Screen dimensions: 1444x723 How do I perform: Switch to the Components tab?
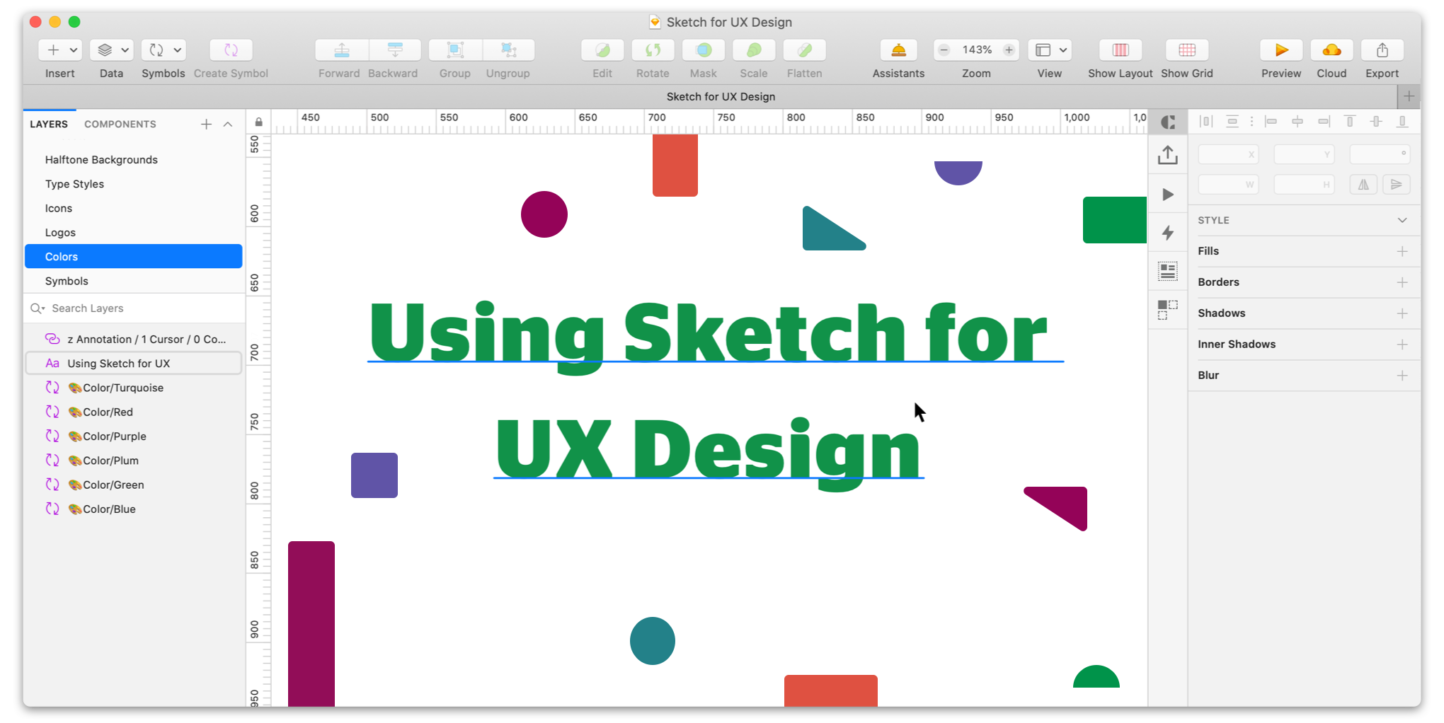click(120, 123)
